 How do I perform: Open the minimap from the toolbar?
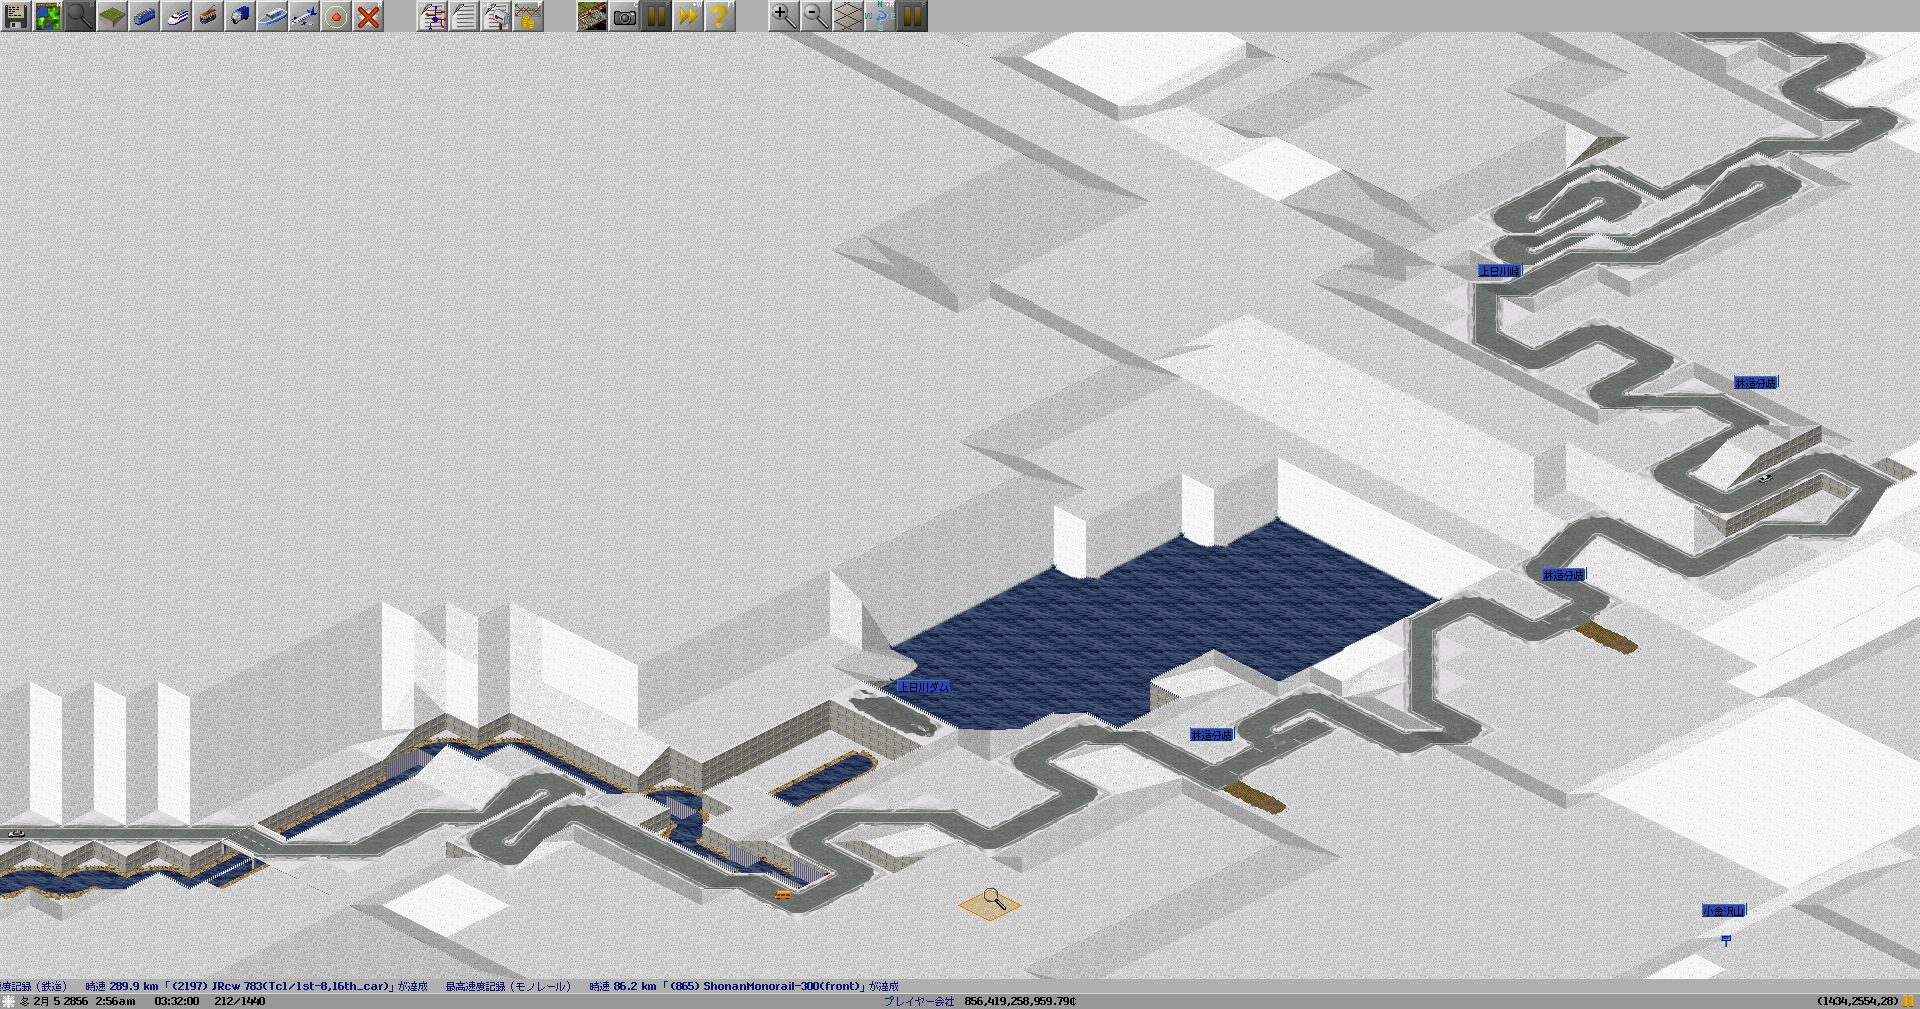(x=48, y=16)
